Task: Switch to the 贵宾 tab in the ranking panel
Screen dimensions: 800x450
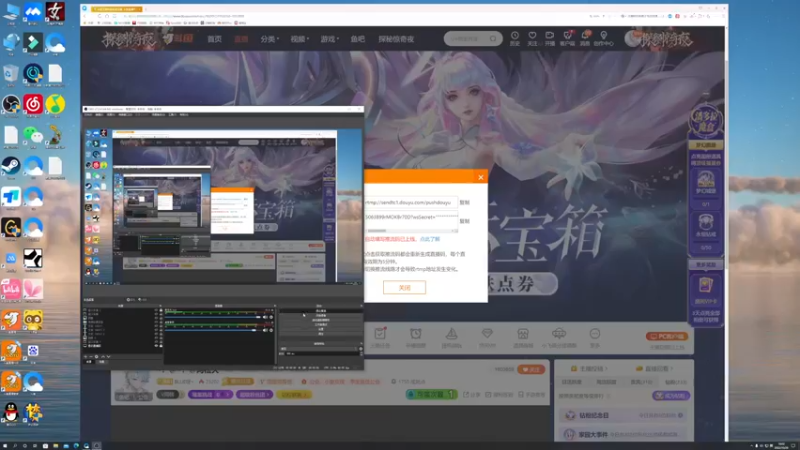Action: [x=641, y=382]
